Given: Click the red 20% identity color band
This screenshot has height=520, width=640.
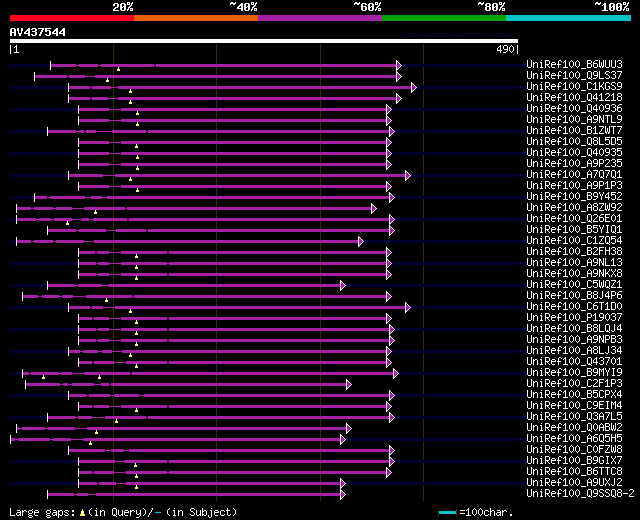Looking at the screenshot, I should pyautogui.click(x=72, y=18).
